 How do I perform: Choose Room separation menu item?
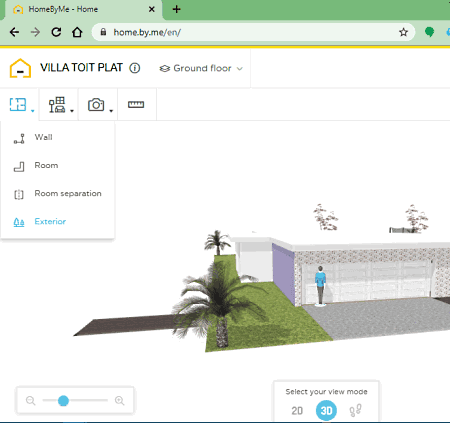(x=57, y=194)
